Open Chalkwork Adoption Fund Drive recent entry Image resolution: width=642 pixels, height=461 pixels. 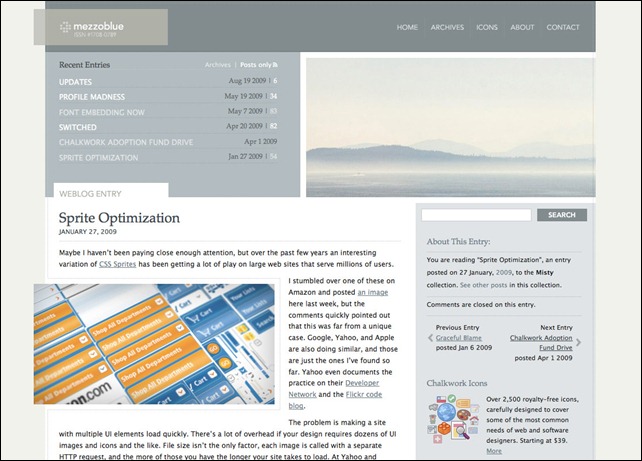[x=126, y=142]
